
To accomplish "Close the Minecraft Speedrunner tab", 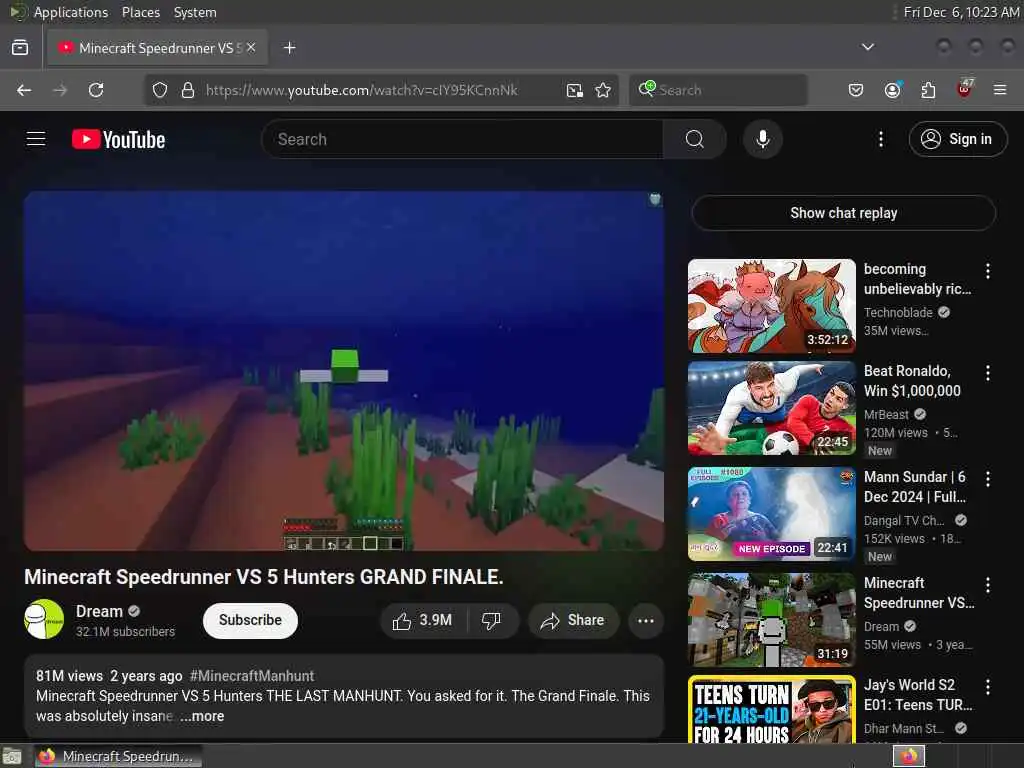I will tap(251, 47).
